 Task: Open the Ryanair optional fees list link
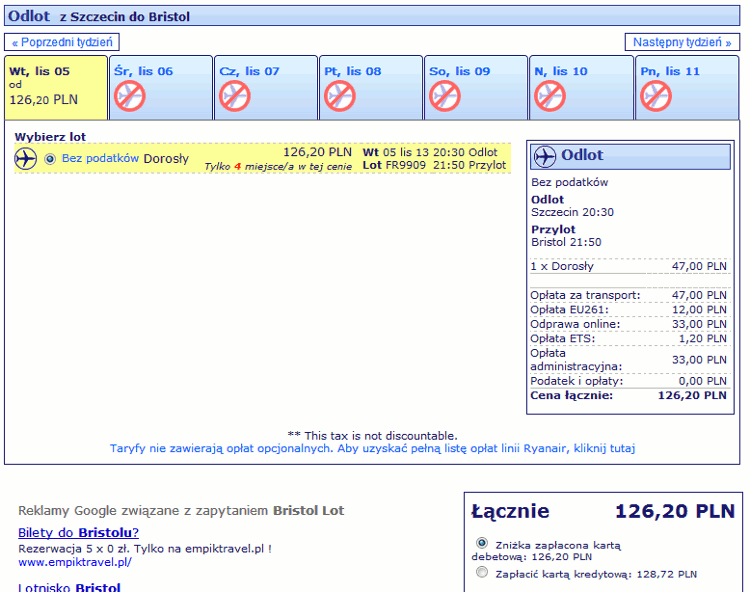point(373,449)
